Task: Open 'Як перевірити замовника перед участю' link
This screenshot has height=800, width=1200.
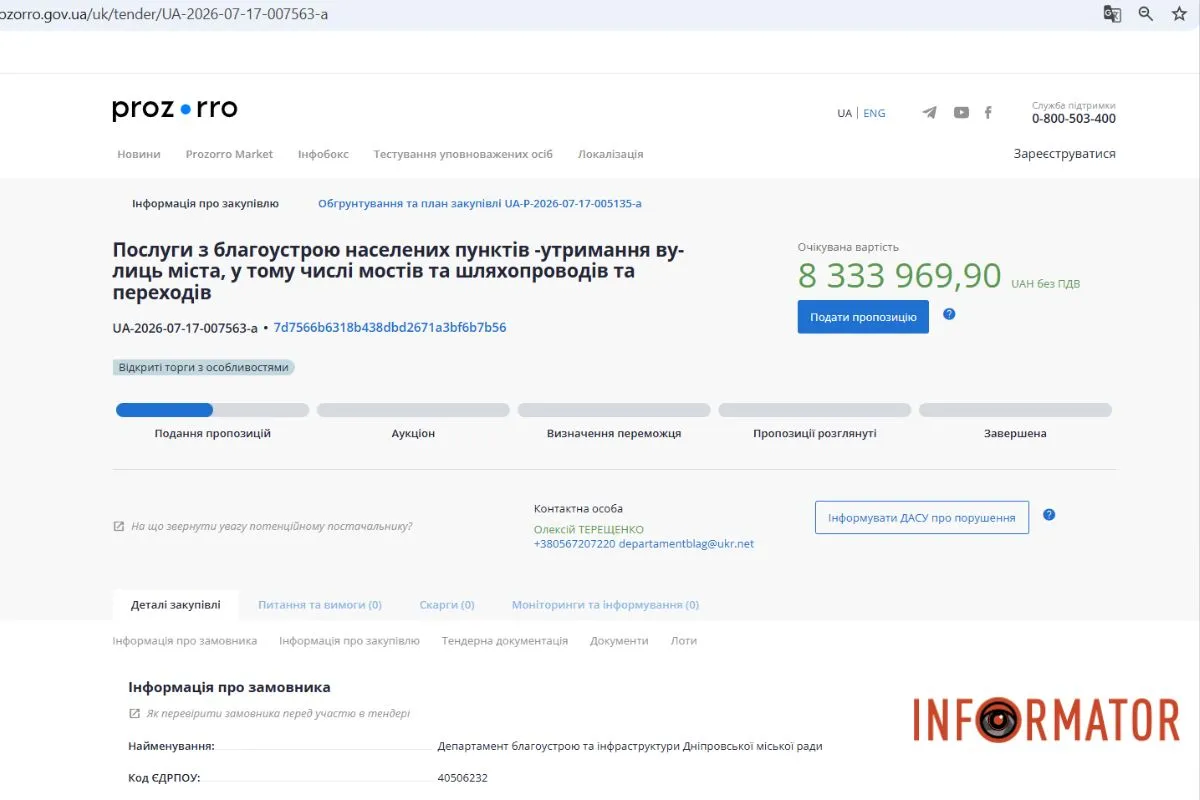Action: tap(278, 714)
